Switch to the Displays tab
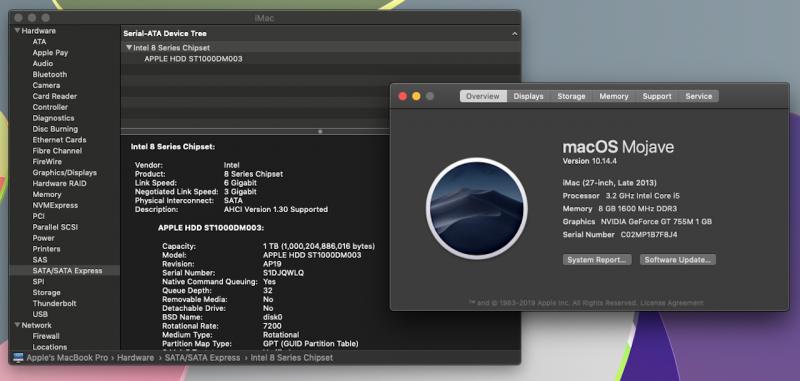Image resolution: width=800 pixels, height=381 pixels. coord(528,96)
